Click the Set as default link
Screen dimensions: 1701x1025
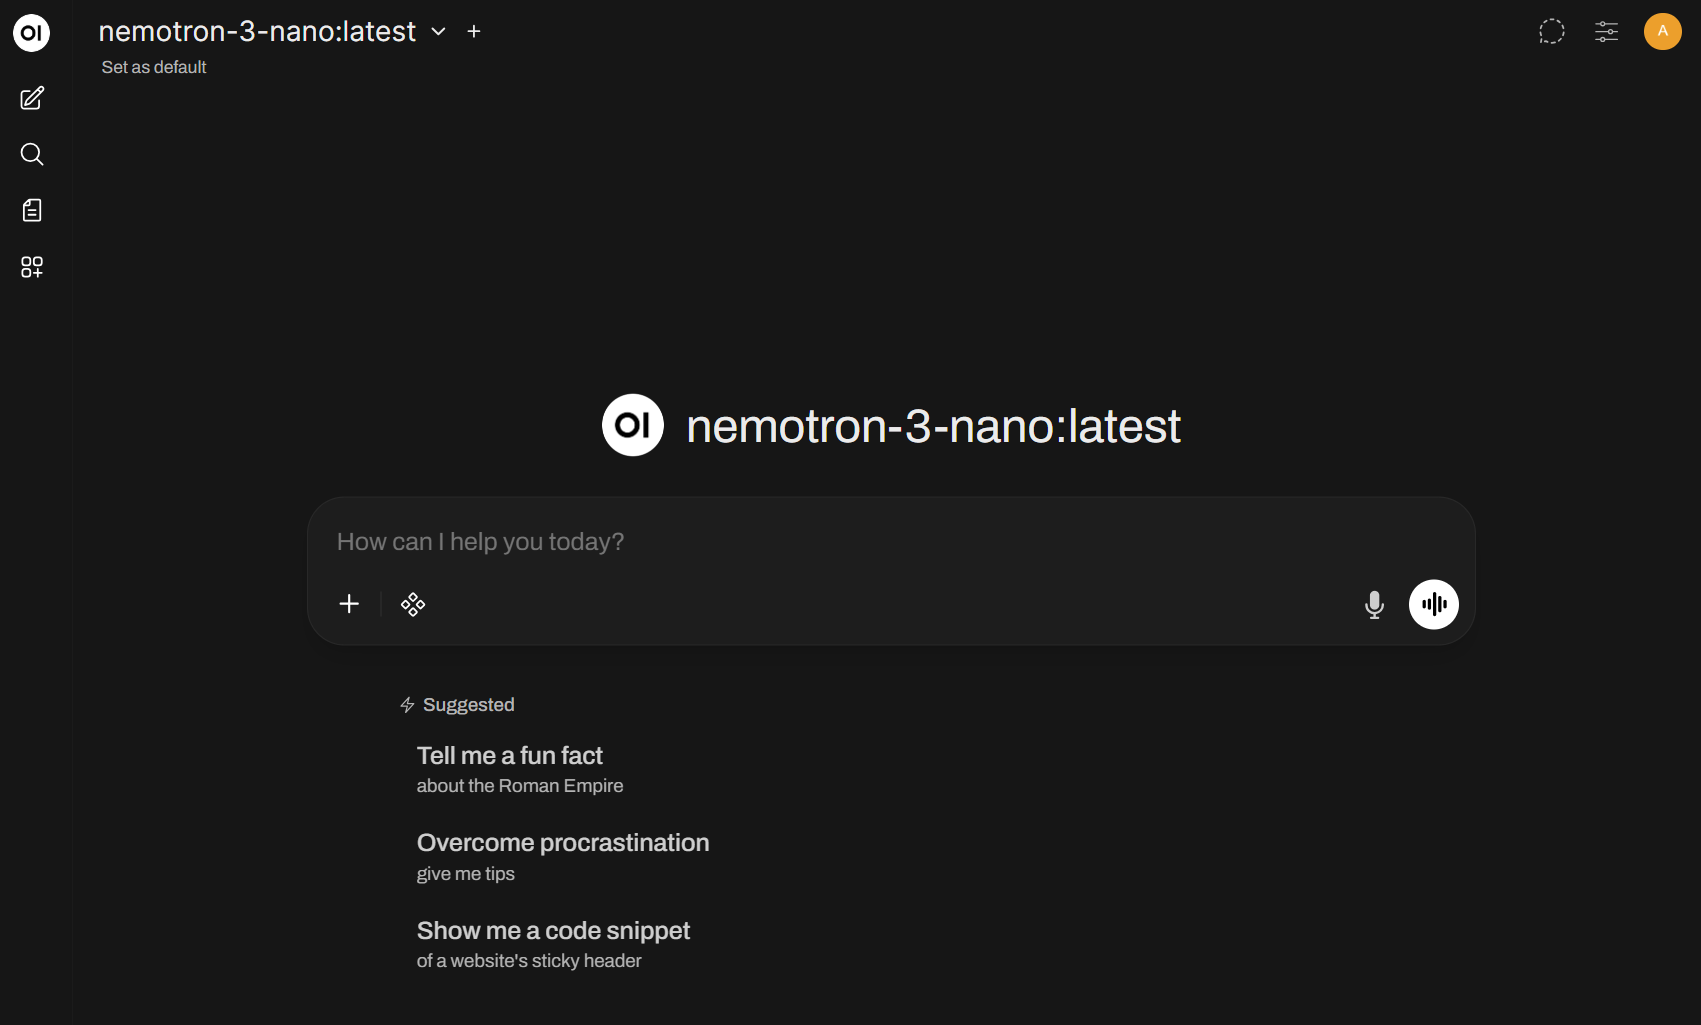point(153,67)
